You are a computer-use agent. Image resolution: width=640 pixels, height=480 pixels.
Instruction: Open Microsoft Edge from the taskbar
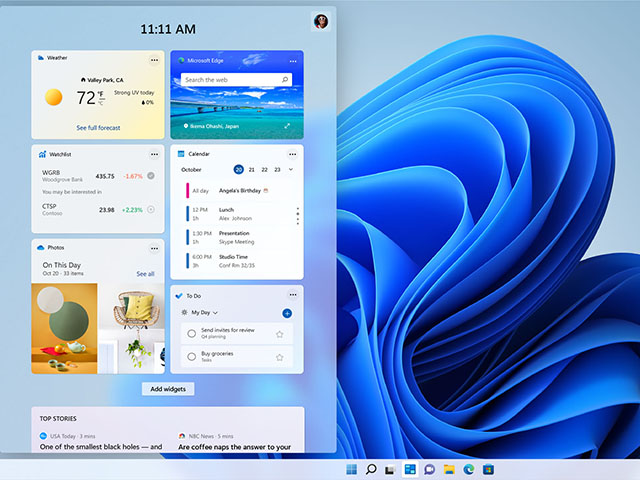pos(469,469)
